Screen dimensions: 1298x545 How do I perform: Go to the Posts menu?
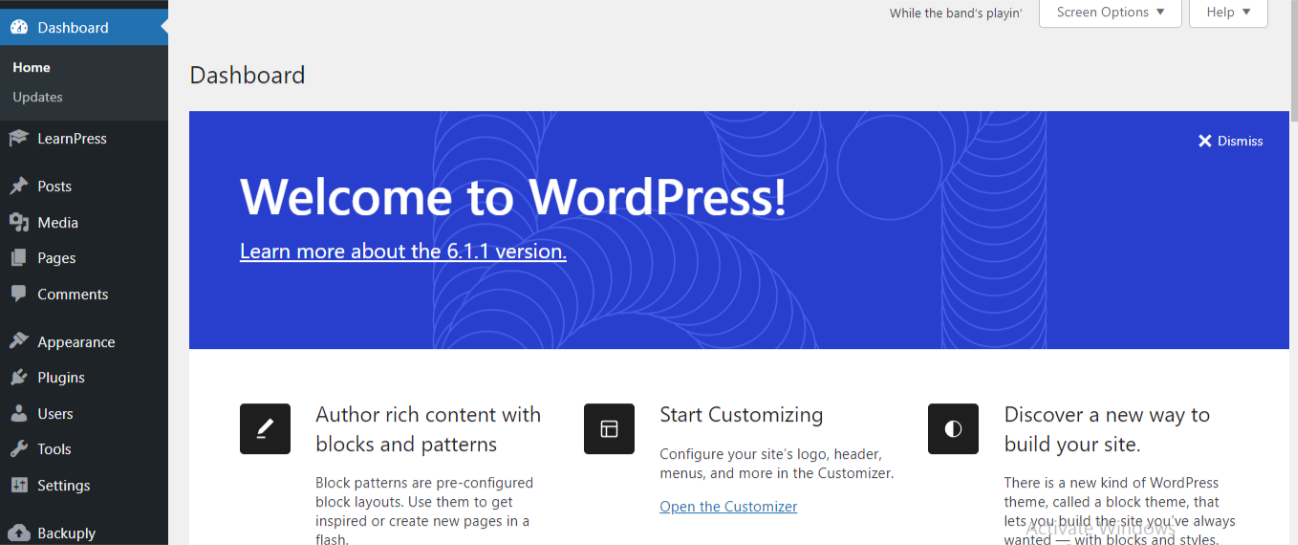(x=84, y=186)
